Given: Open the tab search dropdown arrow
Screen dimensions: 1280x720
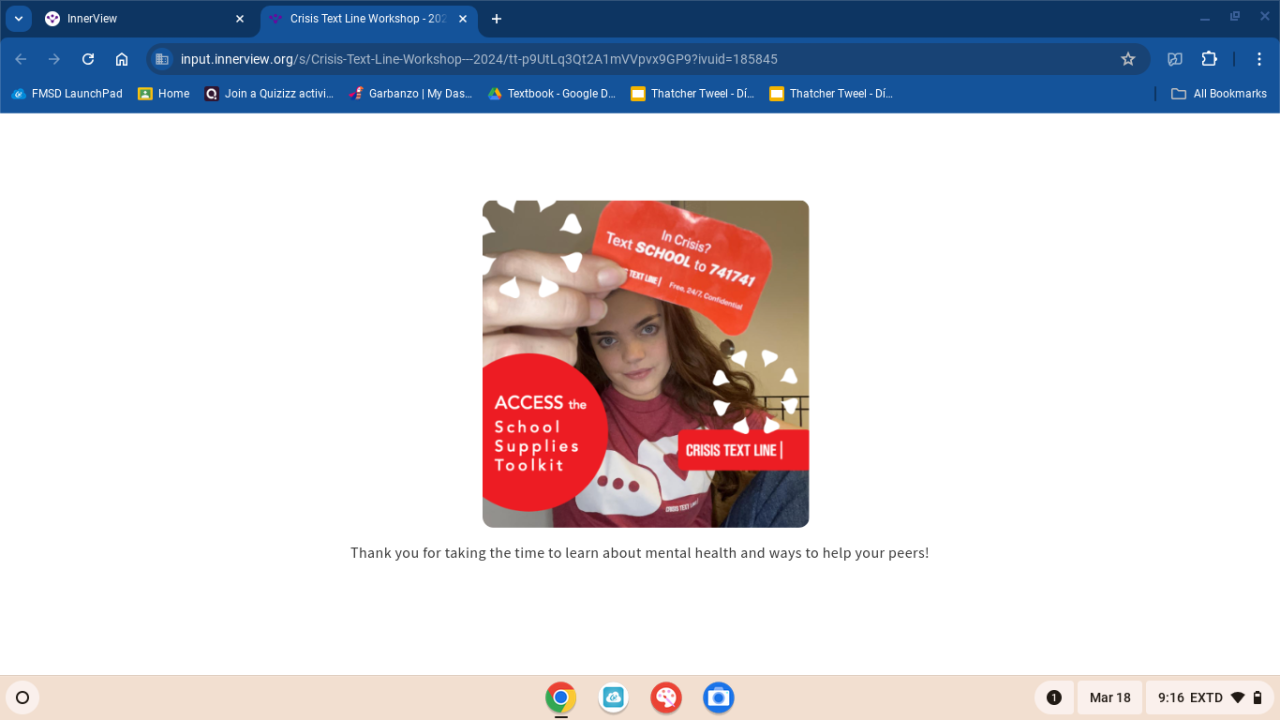Looking at the screenshot, I should click(19, 19).
